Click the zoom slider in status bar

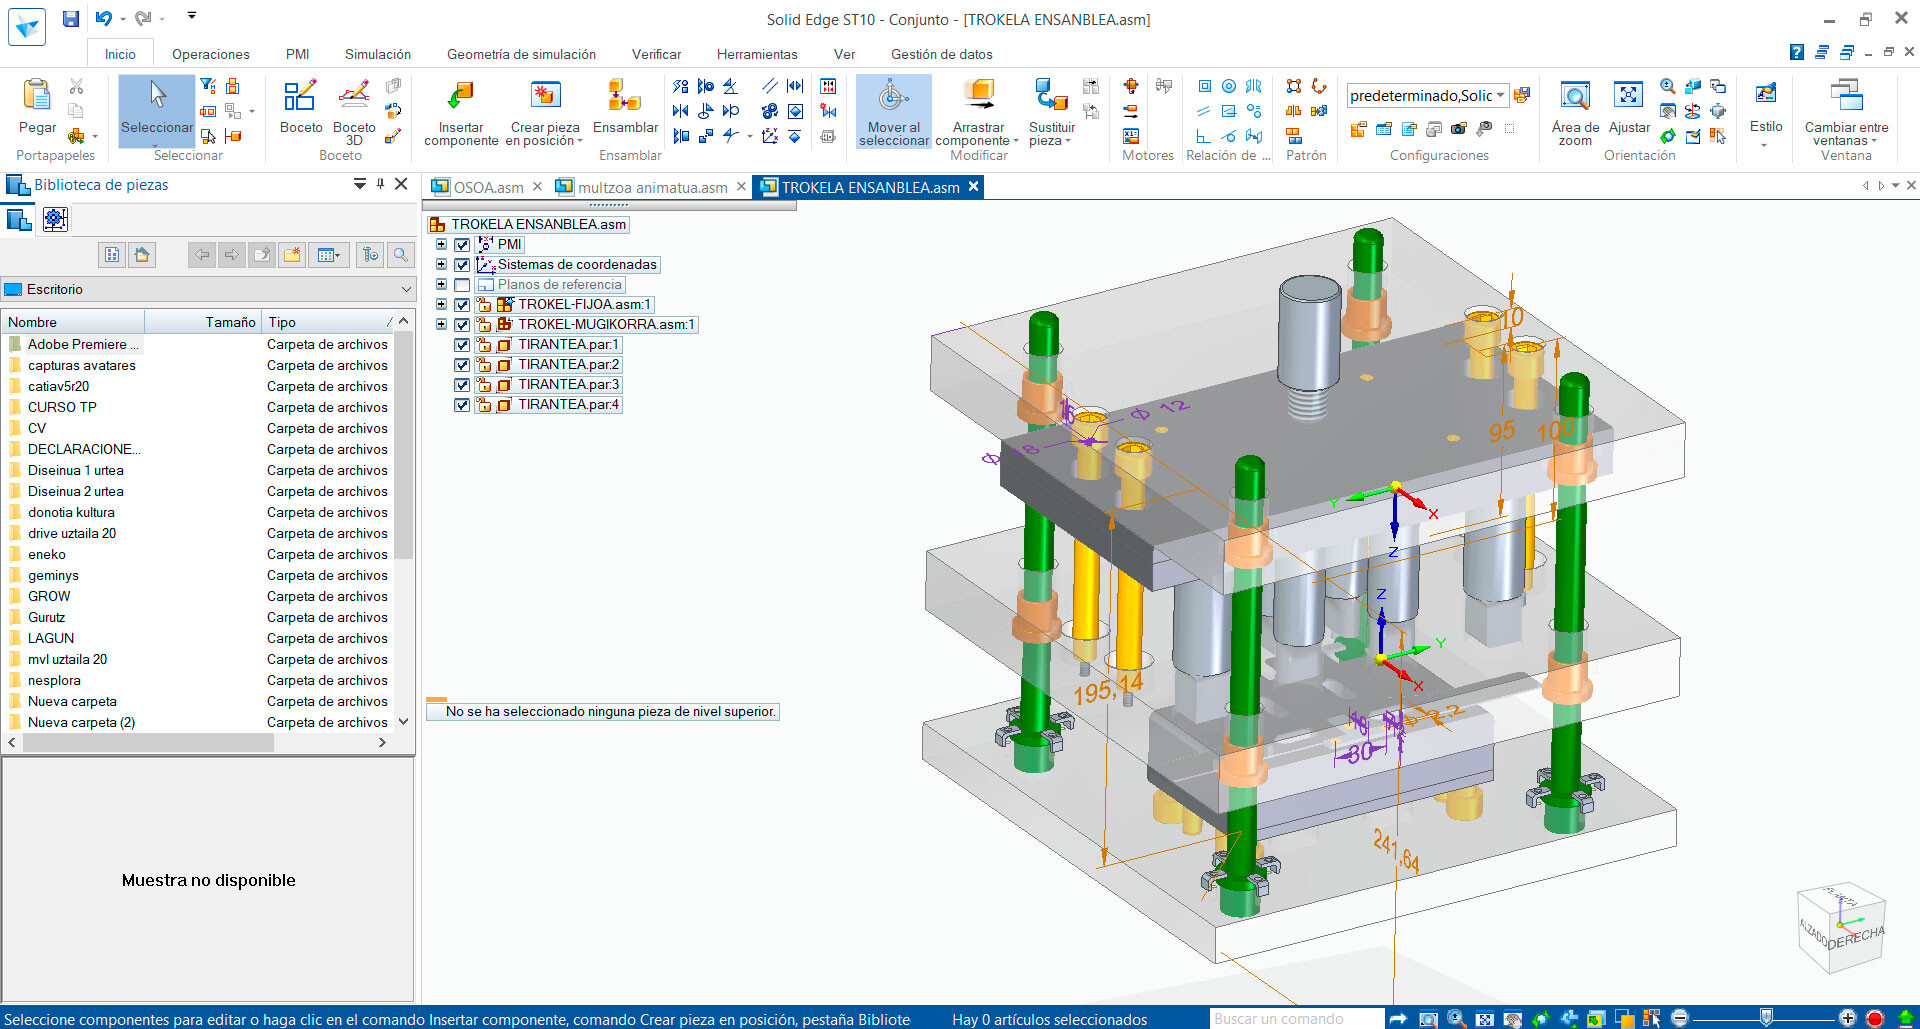(x=1766, y=1018)
